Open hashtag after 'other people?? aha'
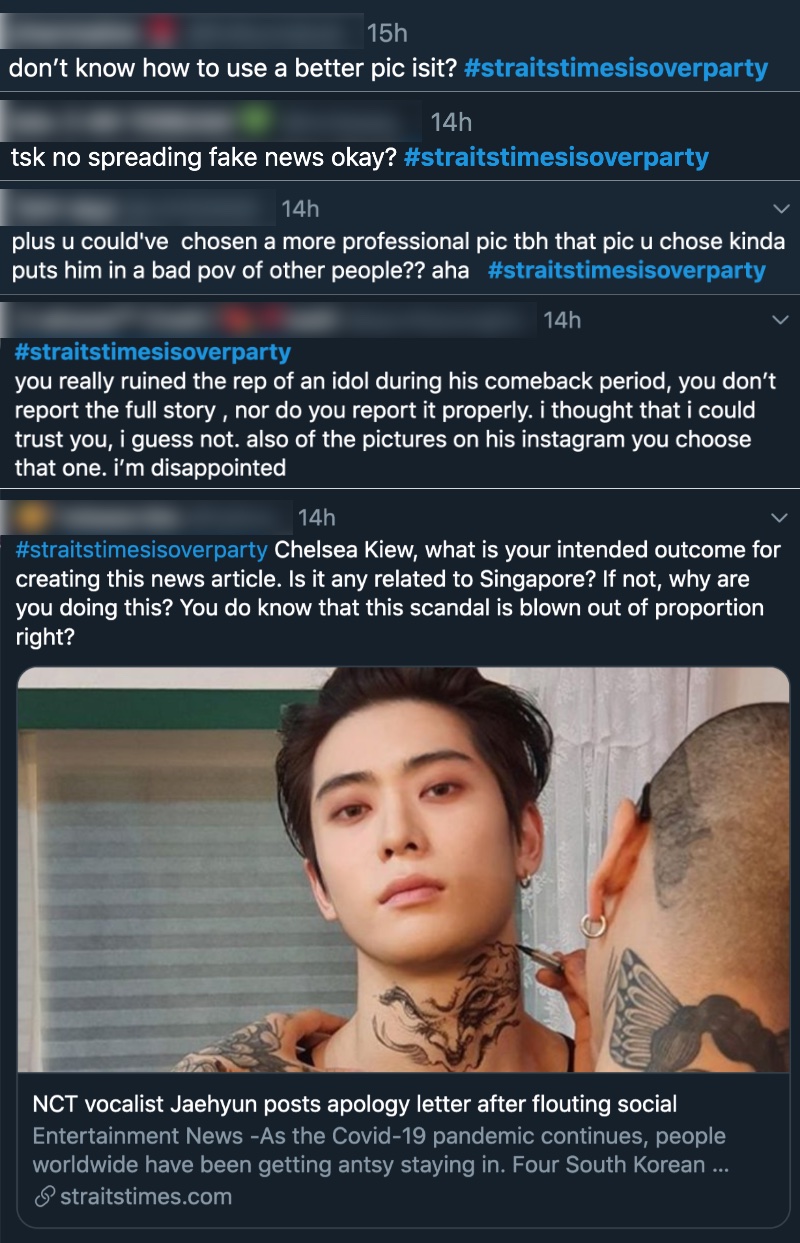The width and height of the screenshot is (800, 1243). (626, 270)
